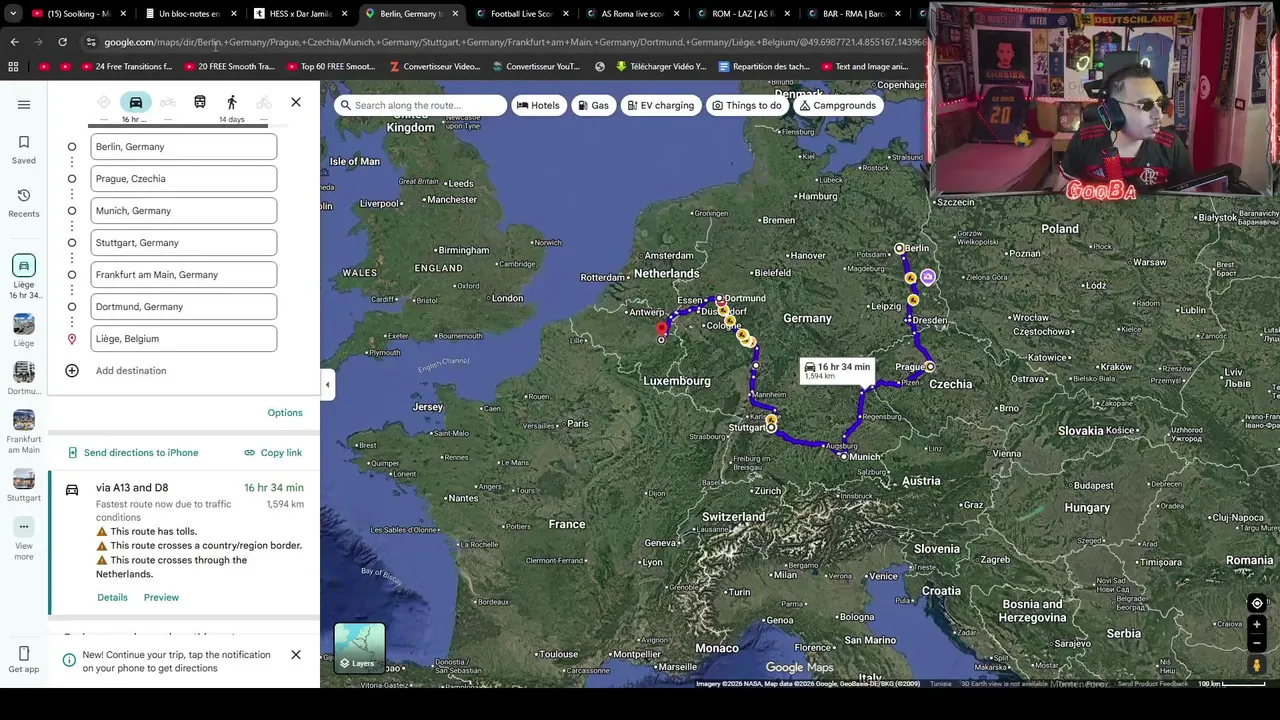Open the map Layers switcher

[360, 648]
